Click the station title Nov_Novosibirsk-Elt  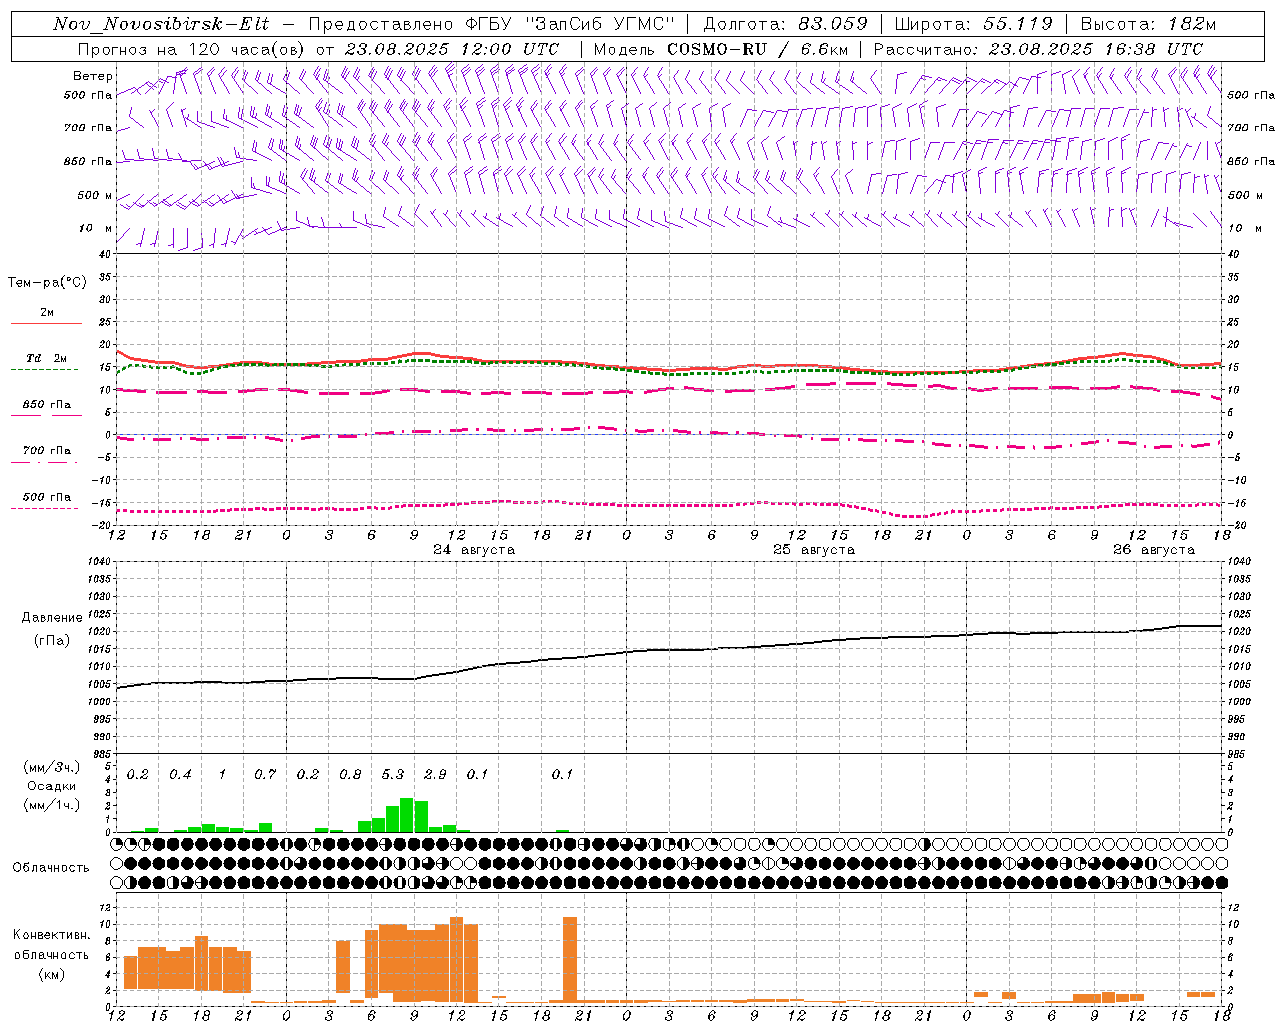coord(161,24)
